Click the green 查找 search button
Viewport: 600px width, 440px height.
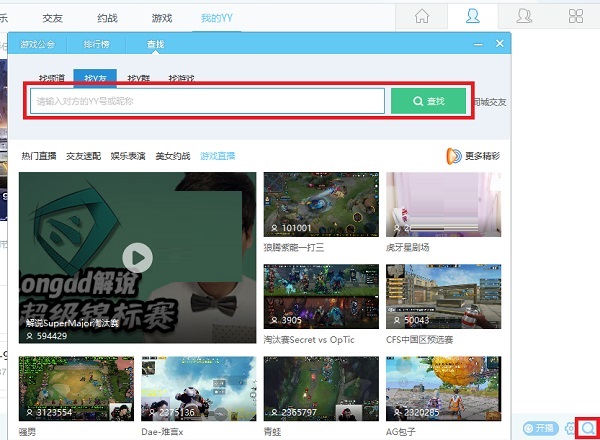(429, 101)
